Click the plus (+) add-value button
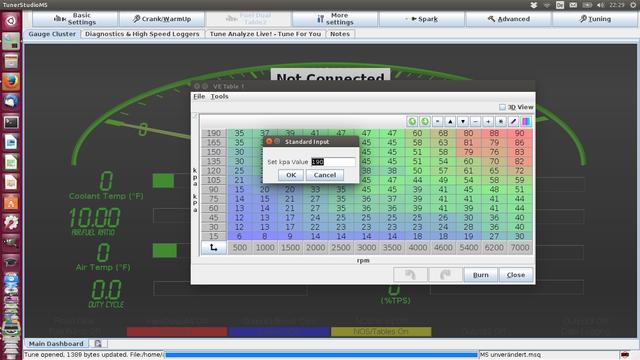640x360 pixels. [488, 121]
